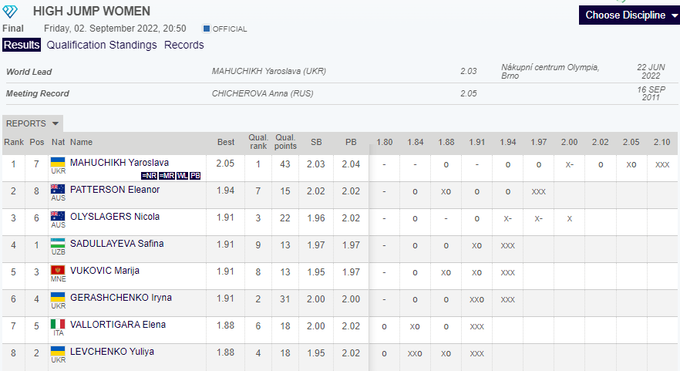Switch to the Qualification Standings tab
Screen dimensions: 680x371
(x=101, y=45)
